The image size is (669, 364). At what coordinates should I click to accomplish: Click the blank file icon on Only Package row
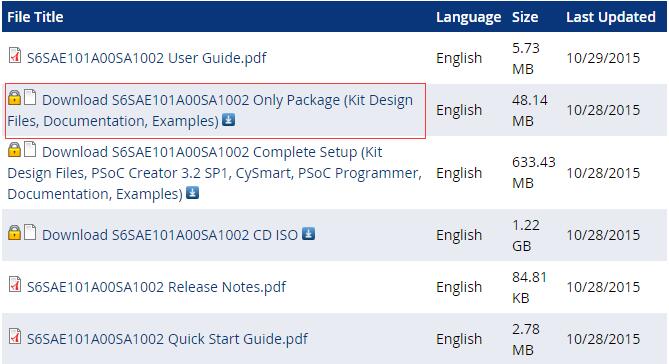(x=30, y=97)
